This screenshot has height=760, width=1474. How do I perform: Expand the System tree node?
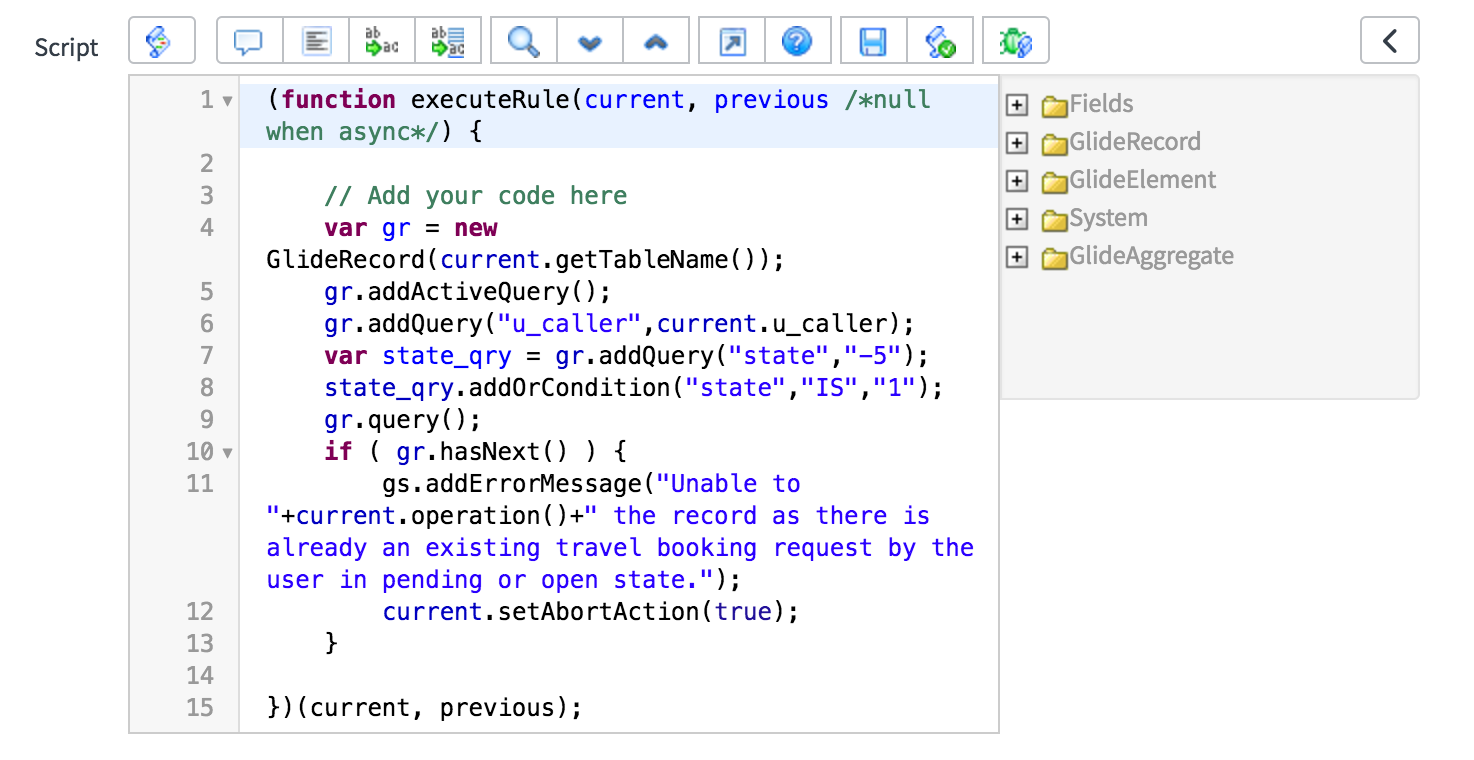pyautogui.click(x=1017, y=218)
